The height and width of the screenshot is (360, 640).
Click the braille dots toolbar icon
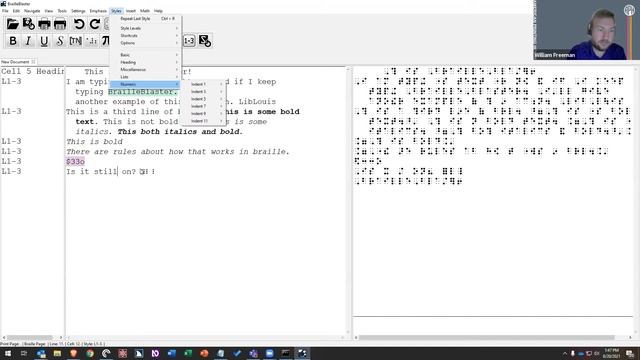(91, 41)
